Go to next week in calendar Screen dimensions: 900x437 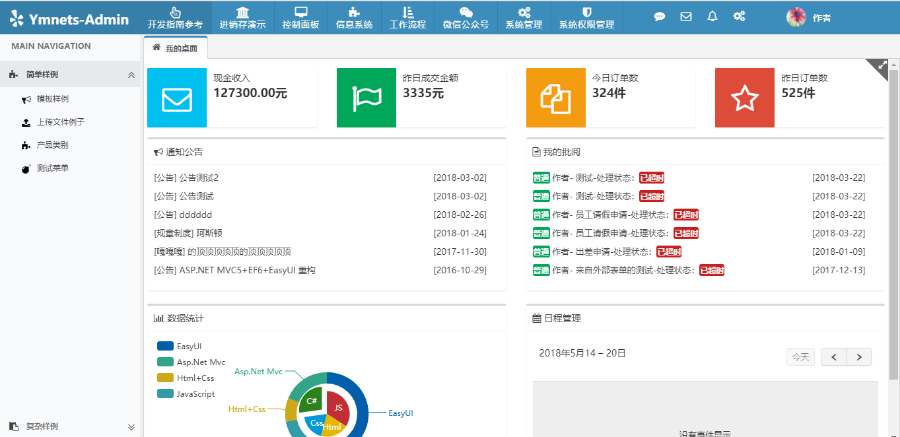859,357
